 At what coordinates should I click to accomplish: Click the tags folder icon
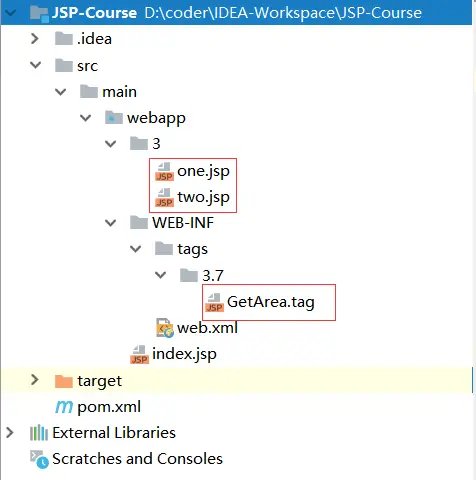click(x=164, y=249)
